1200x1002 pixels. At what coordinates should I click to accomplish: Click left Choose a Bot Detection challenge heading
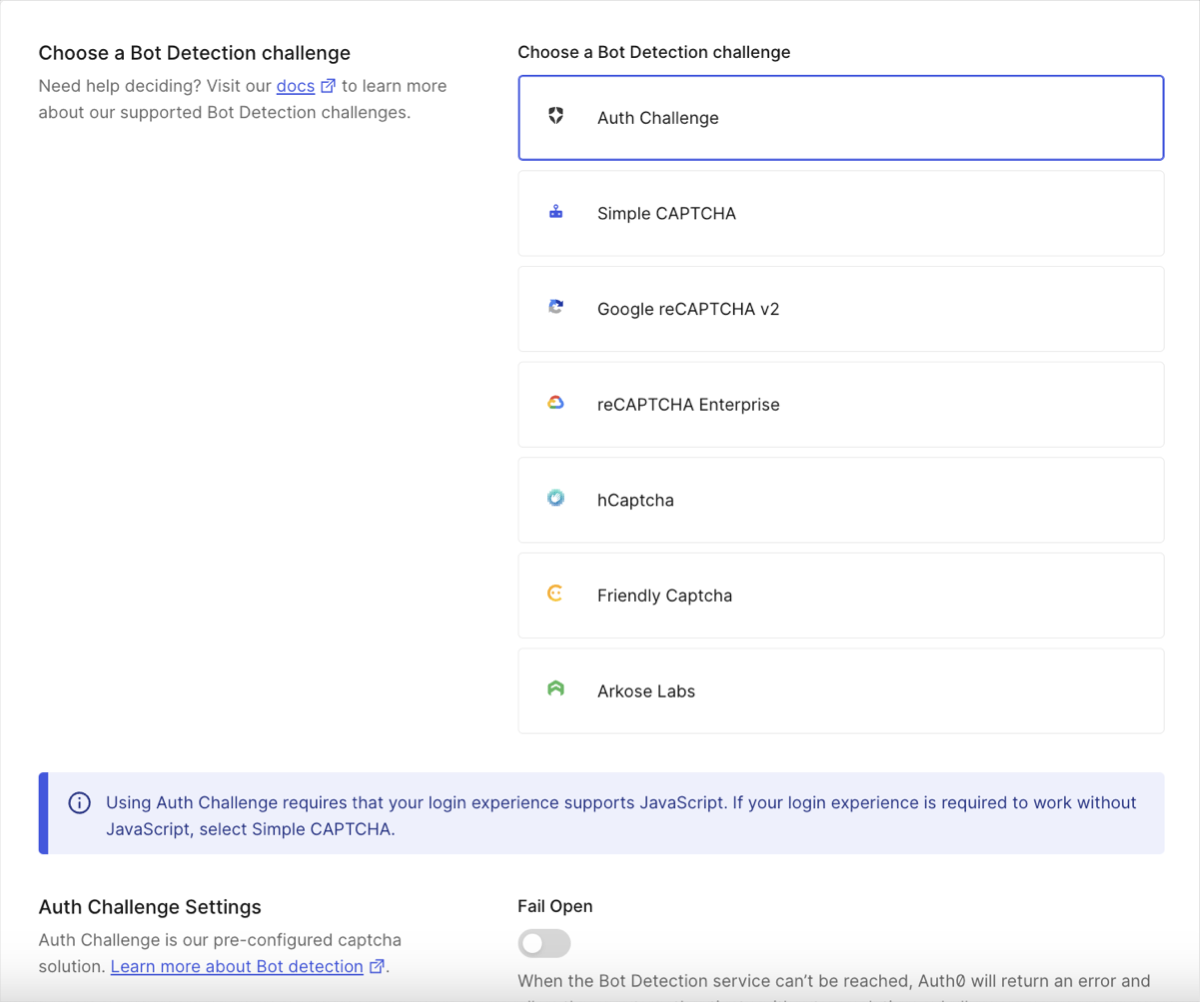[x=195, y=53]
